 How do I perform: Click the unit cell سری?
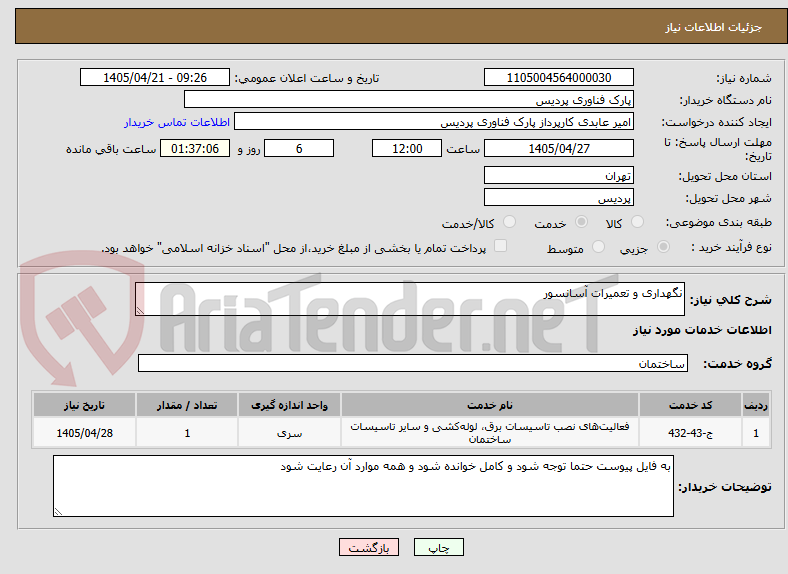289,432
